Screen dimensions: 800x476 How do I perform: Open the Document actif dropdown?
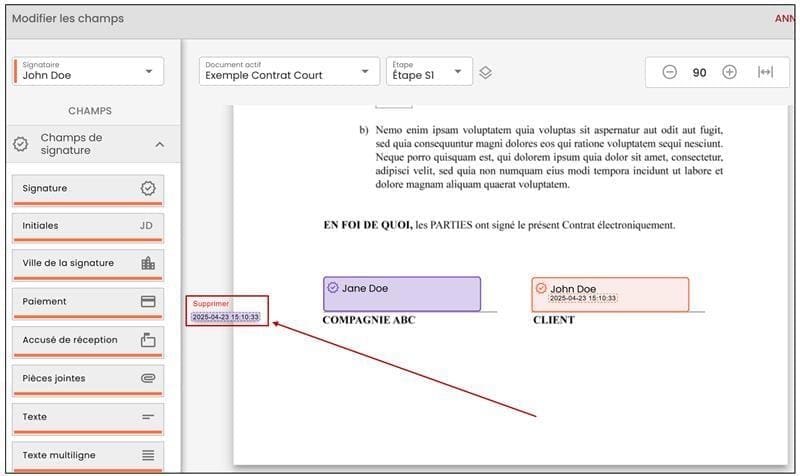pyautogui.click(x=289, y=71)
